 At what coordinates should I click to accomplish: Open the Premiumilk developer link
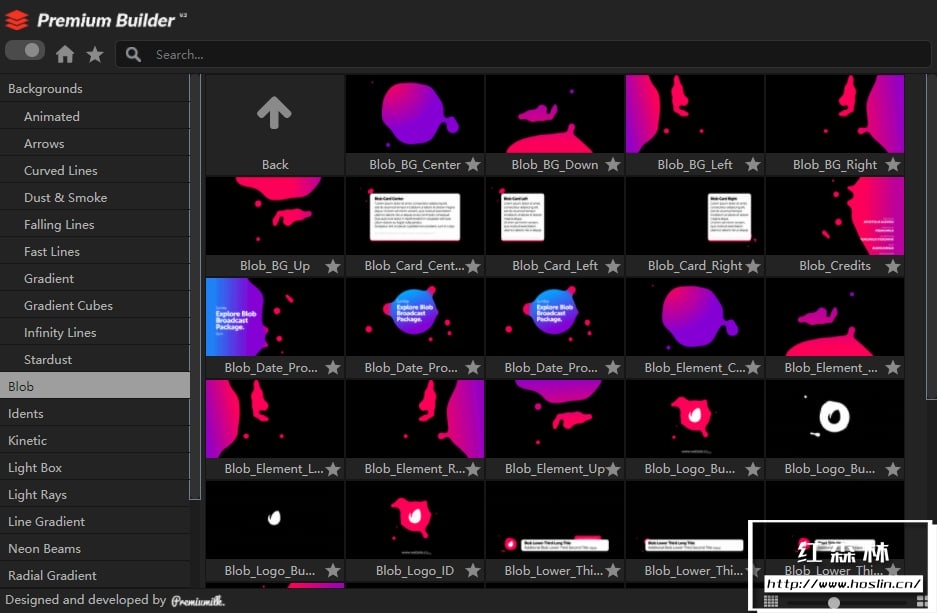[197, 601]
